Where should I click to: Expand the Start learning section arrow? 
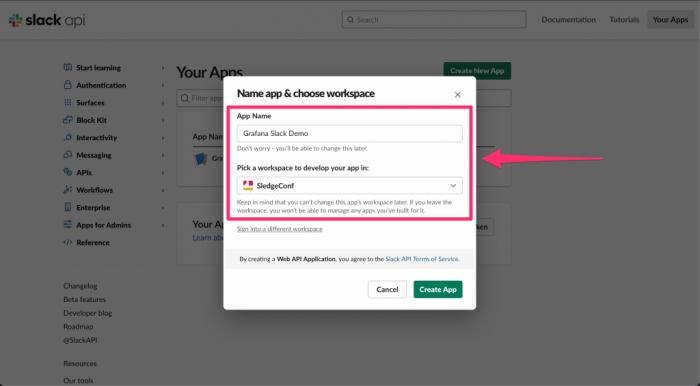163,68
